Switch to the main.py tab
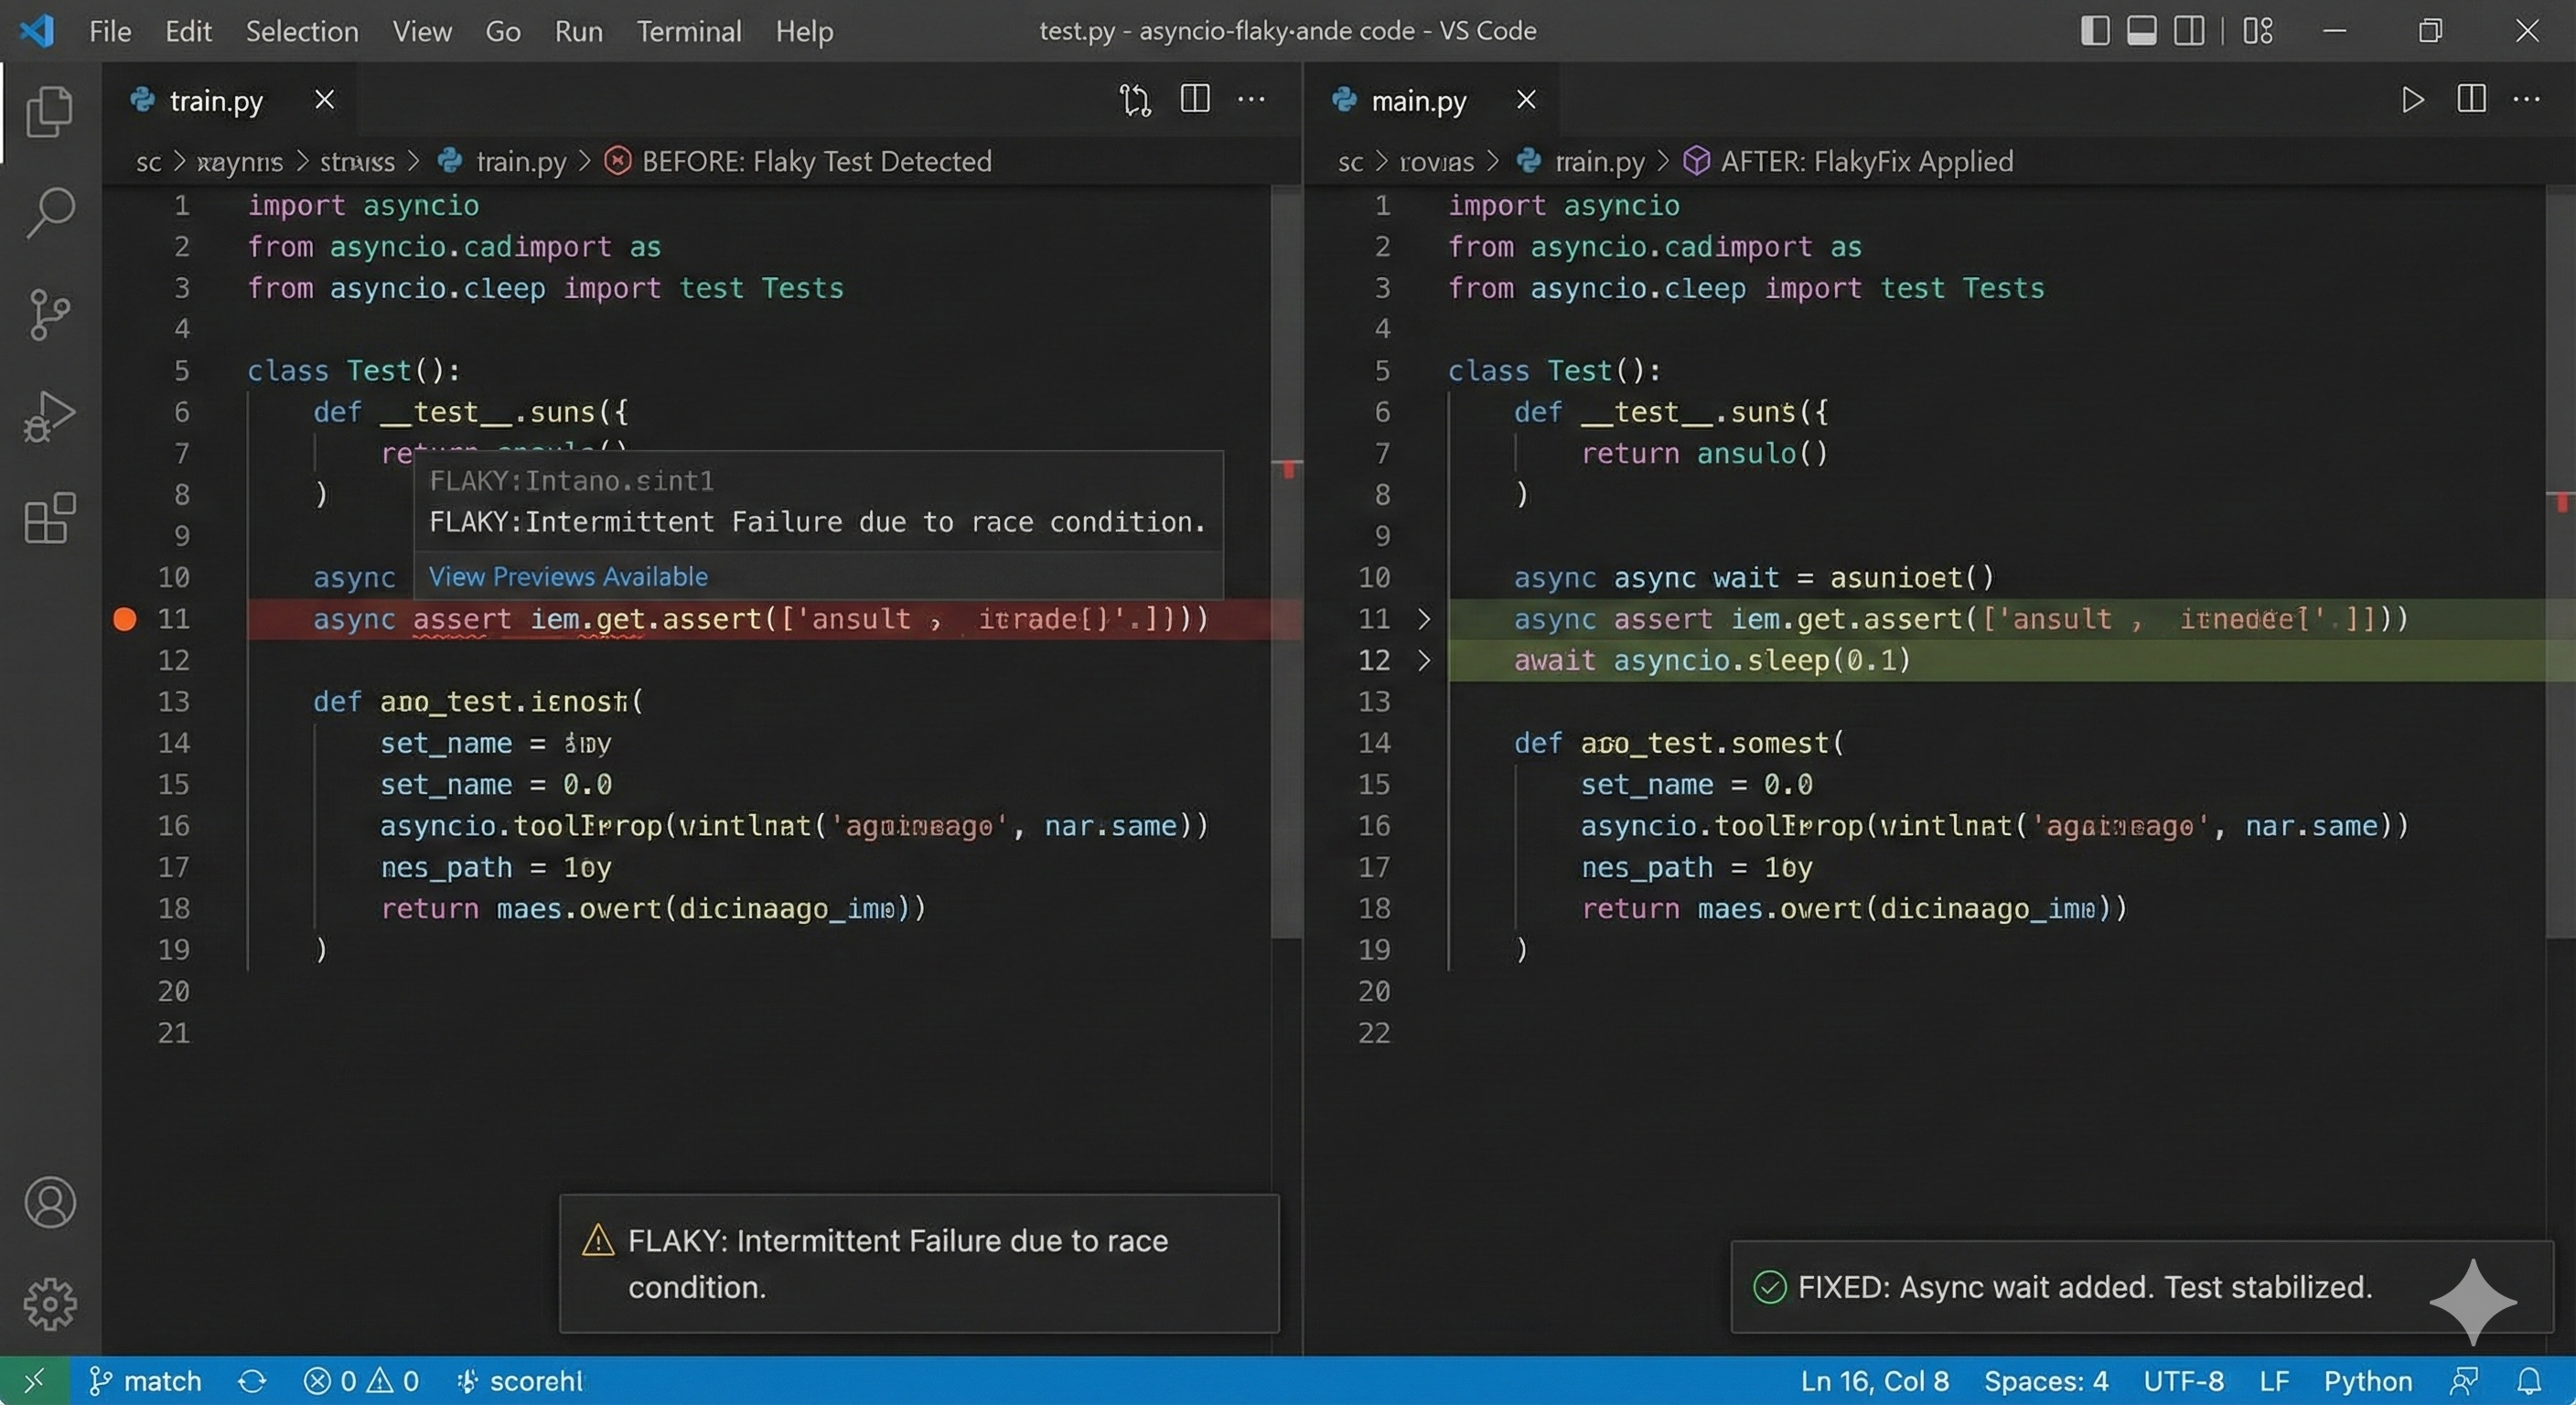Image resolution: width=2576 pixels, height=1405 pixels. pyautogui.click(x=1417, y=101)
